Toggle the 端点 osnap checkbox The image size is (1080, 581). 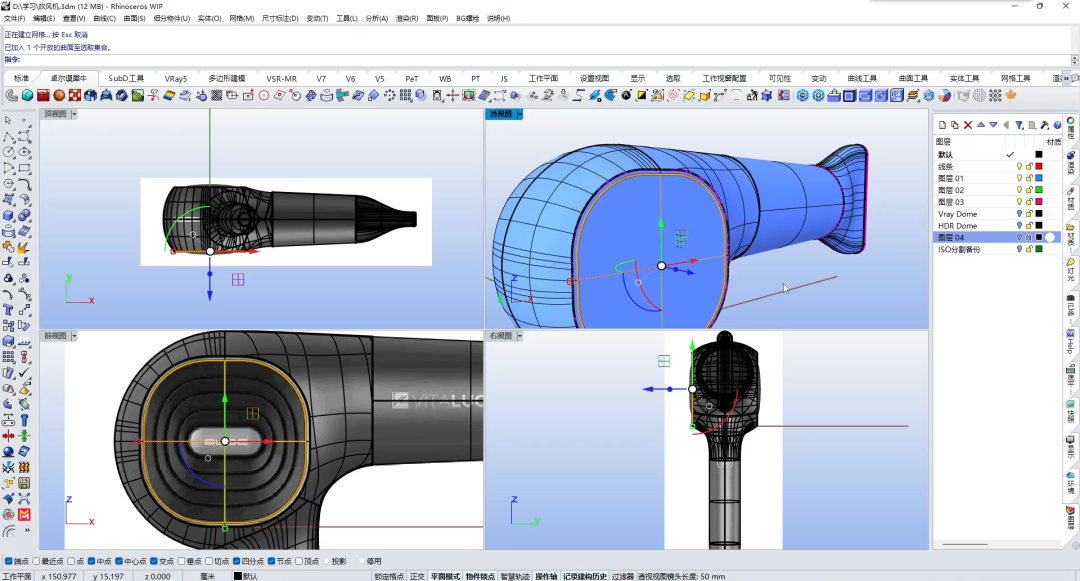tap(8, 561)
